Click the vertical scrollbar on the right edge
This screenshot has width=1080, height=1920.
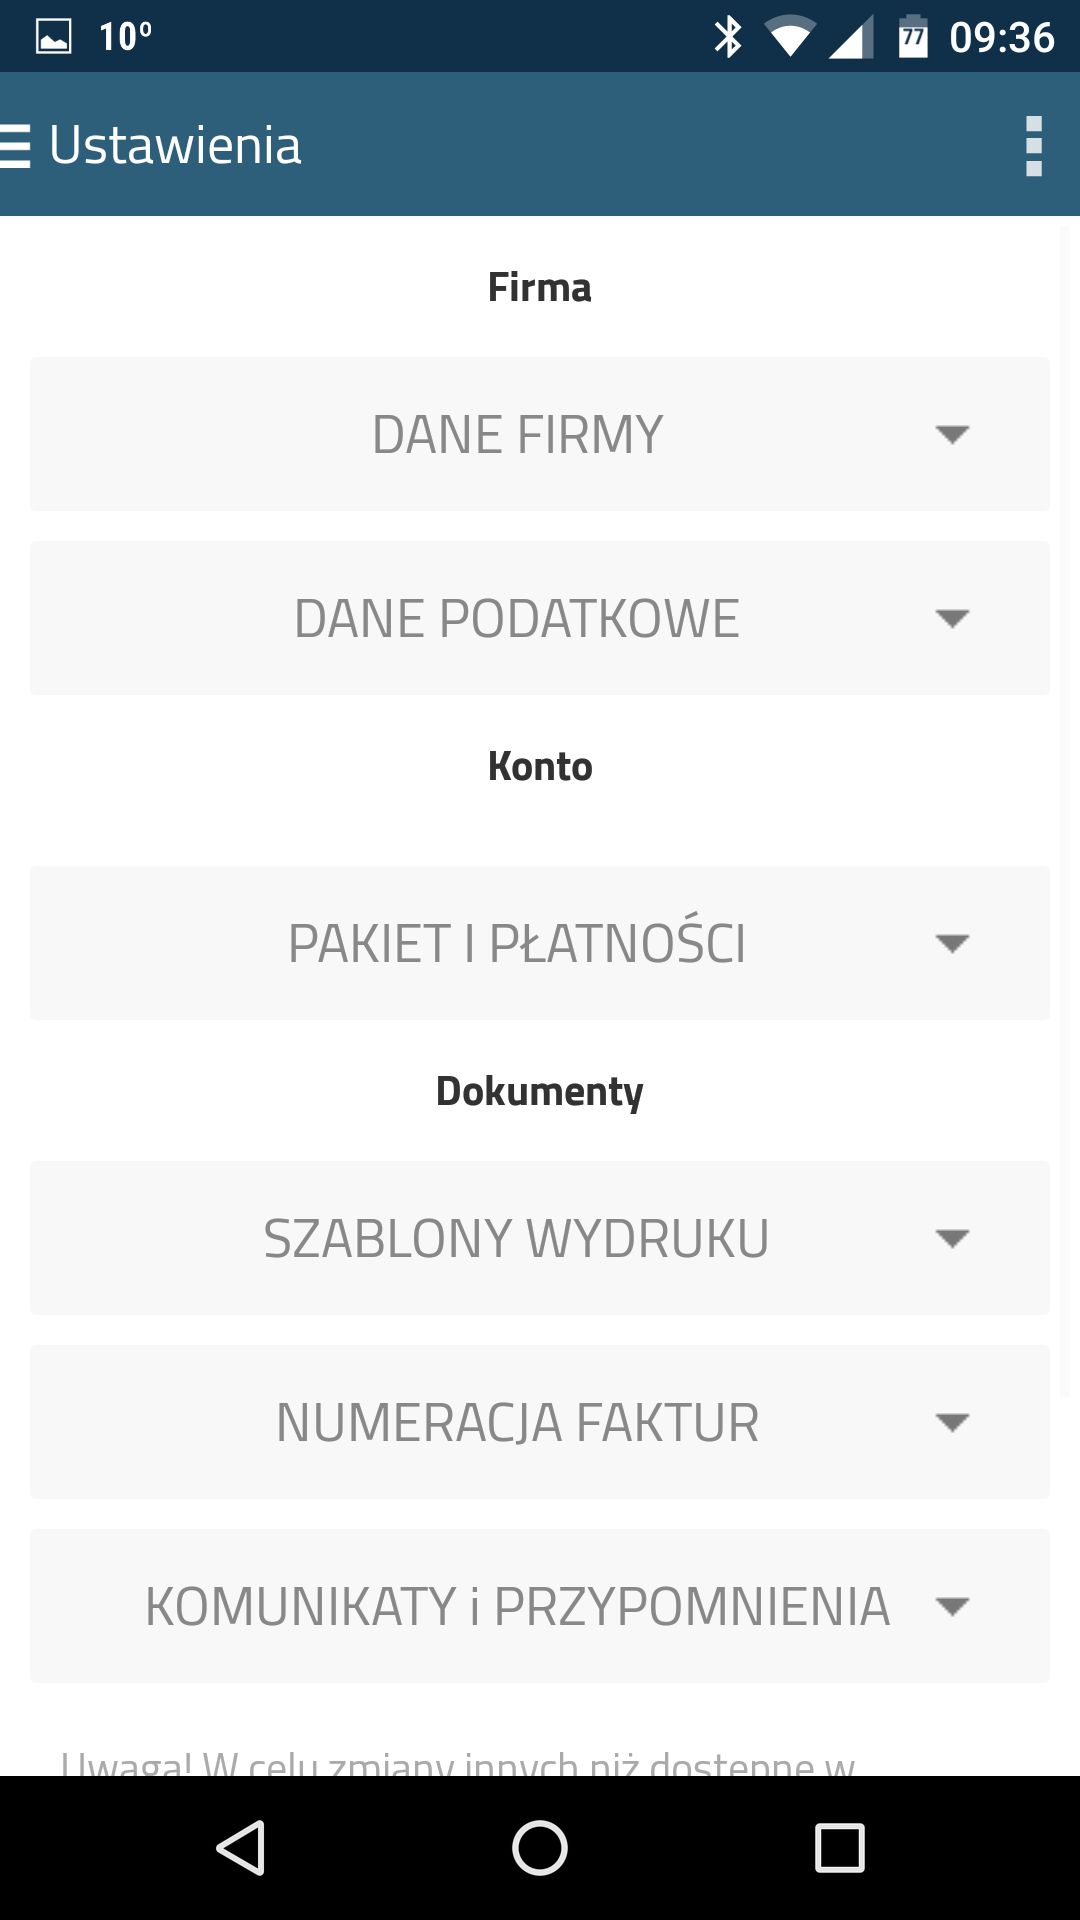coord(1065,810)
